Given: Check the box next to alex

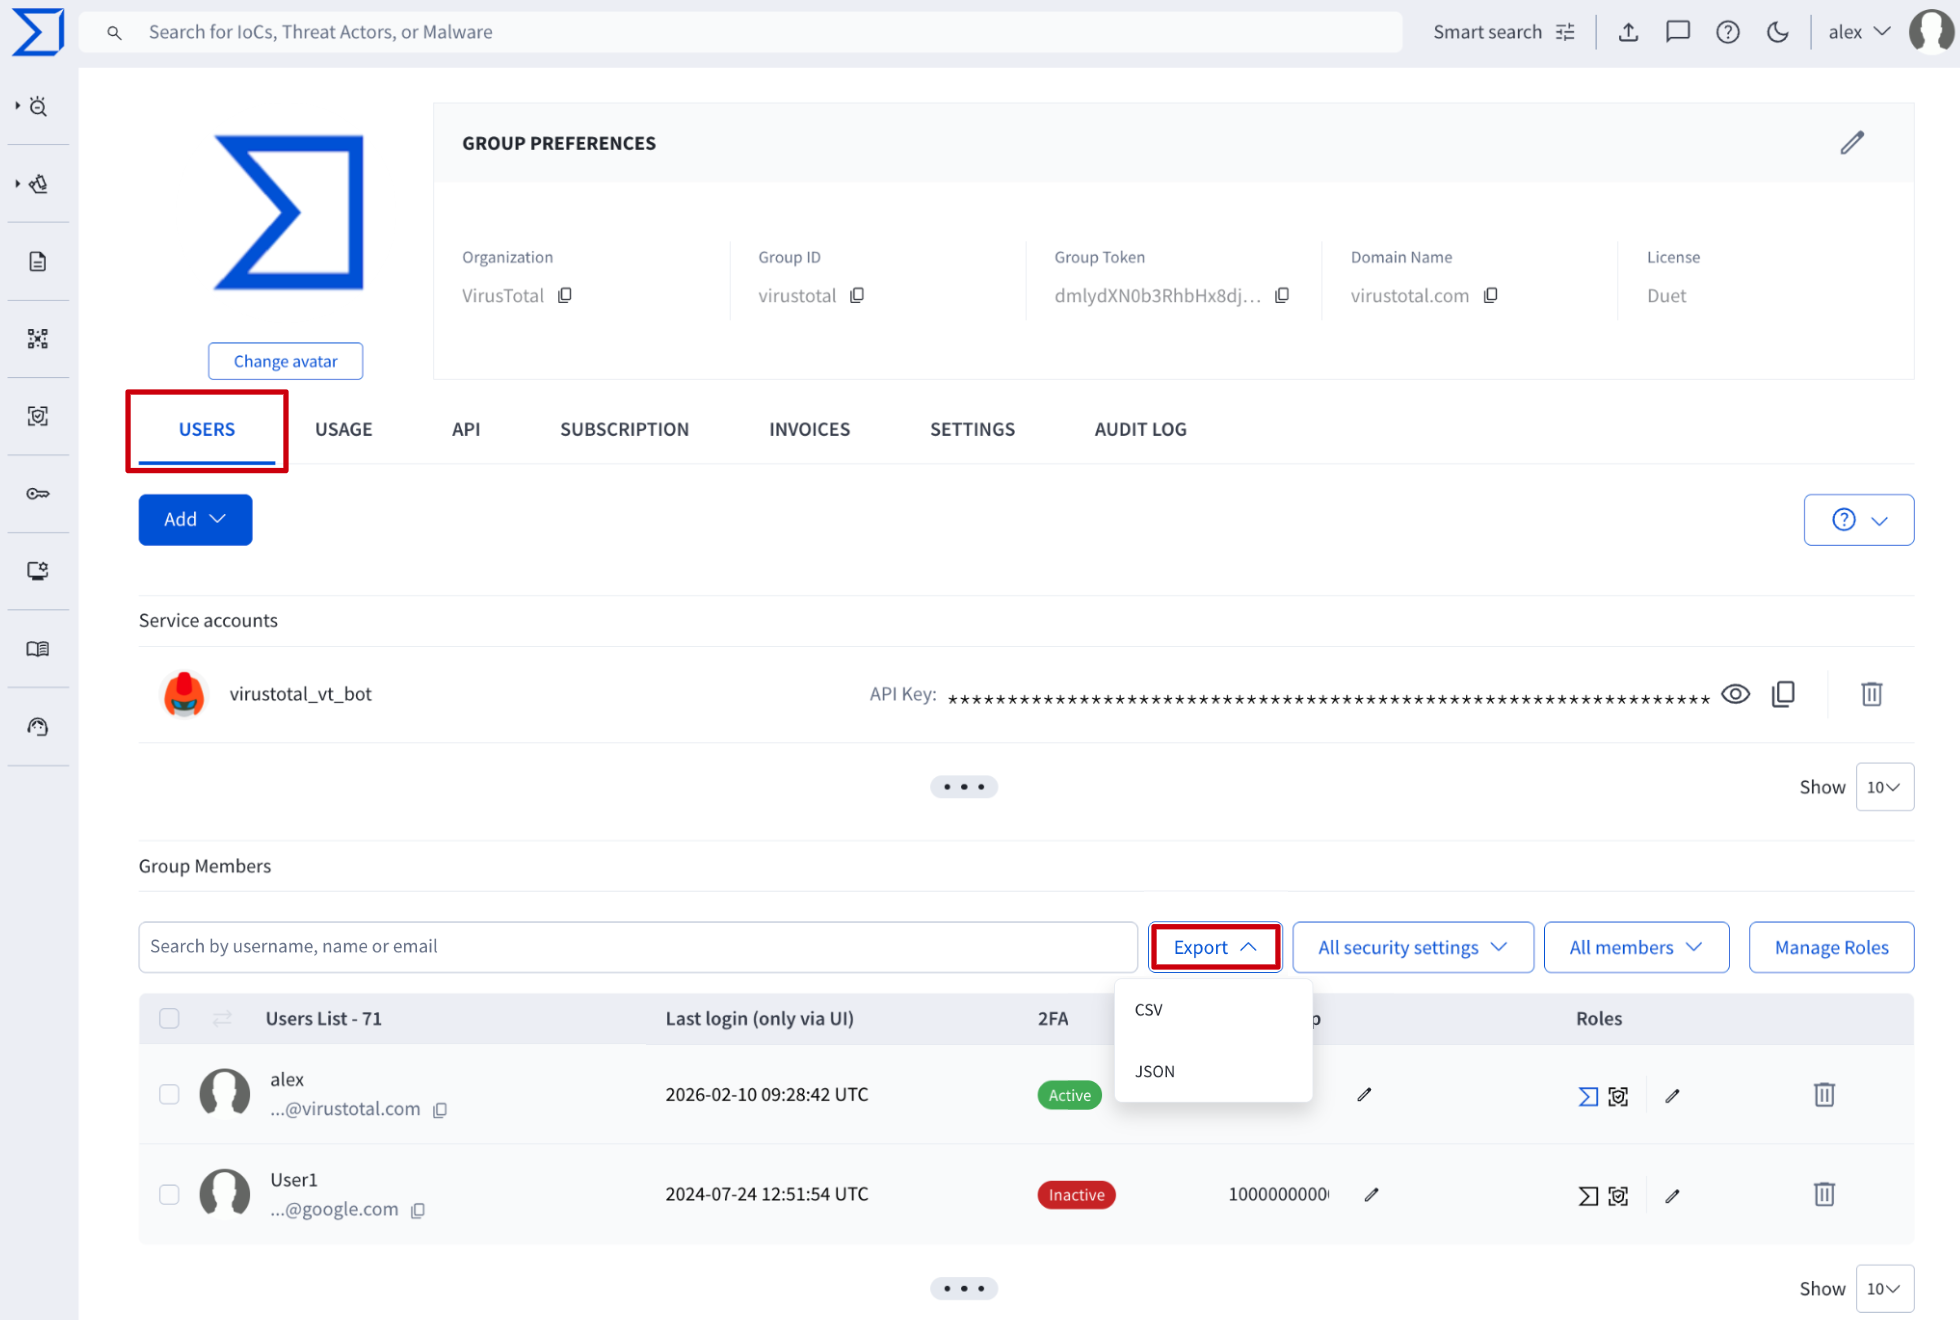Looking at the screenshot, I should tap(169, 1094).
